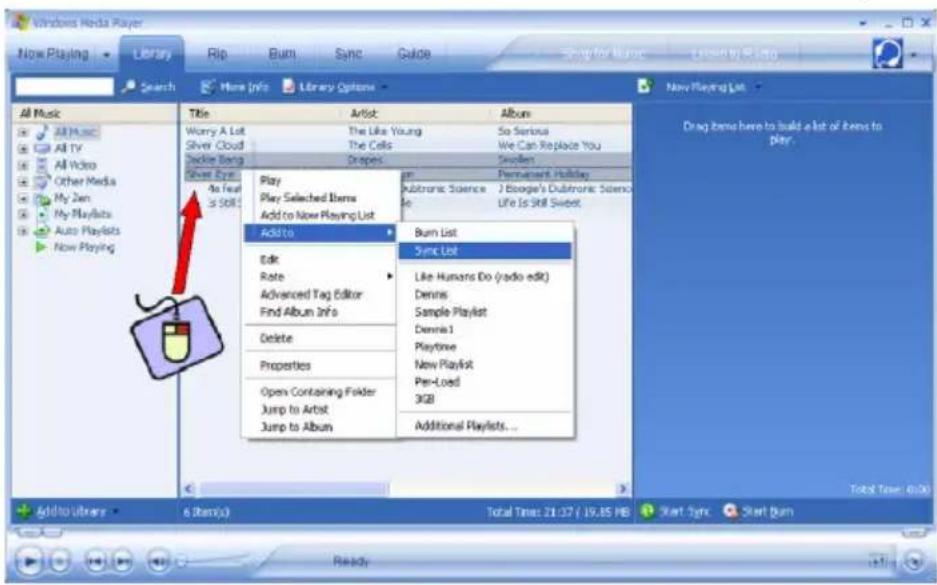
Task: Select All Music in the tree
Action: tap(76, 131)
